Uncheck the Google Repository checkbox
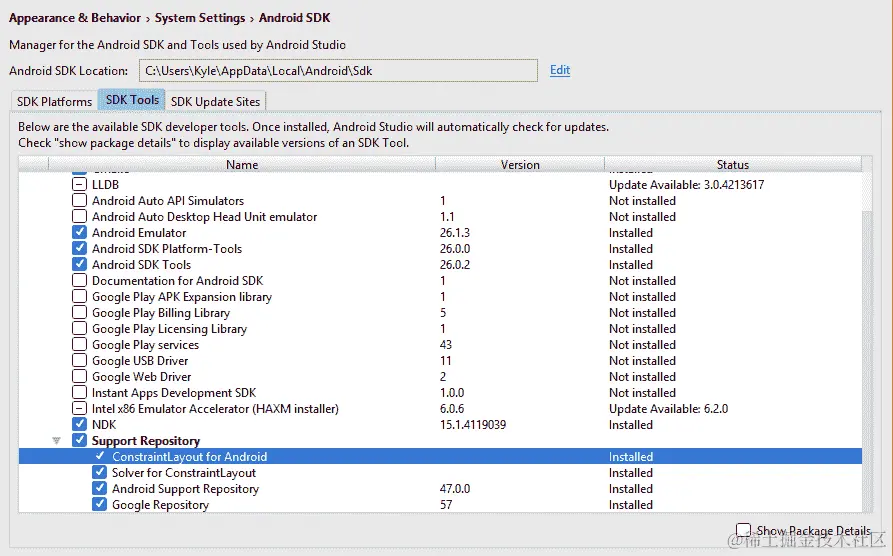Viewport: 893px width, 556px height. (x=100, y=504)
